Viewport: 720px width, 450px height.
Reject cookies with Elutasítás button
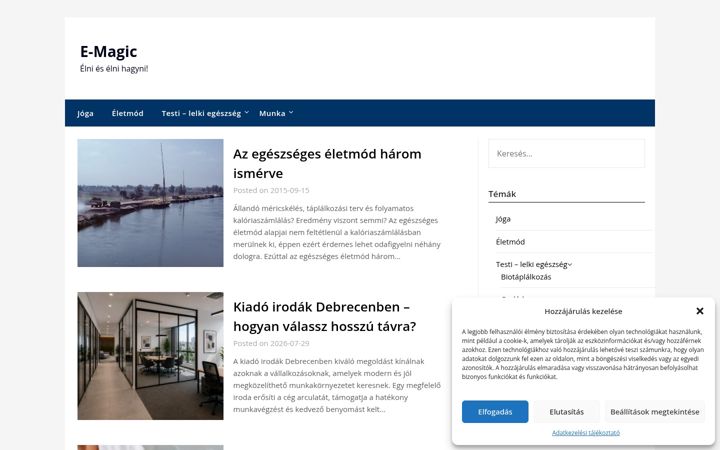coord(567,412)
